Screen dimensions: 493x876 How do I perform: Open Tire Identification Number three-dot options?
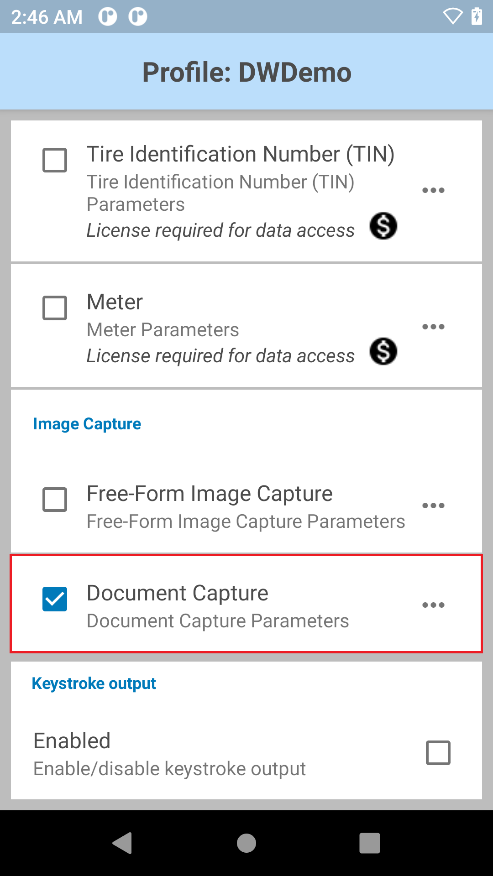[x=433, y=191]
